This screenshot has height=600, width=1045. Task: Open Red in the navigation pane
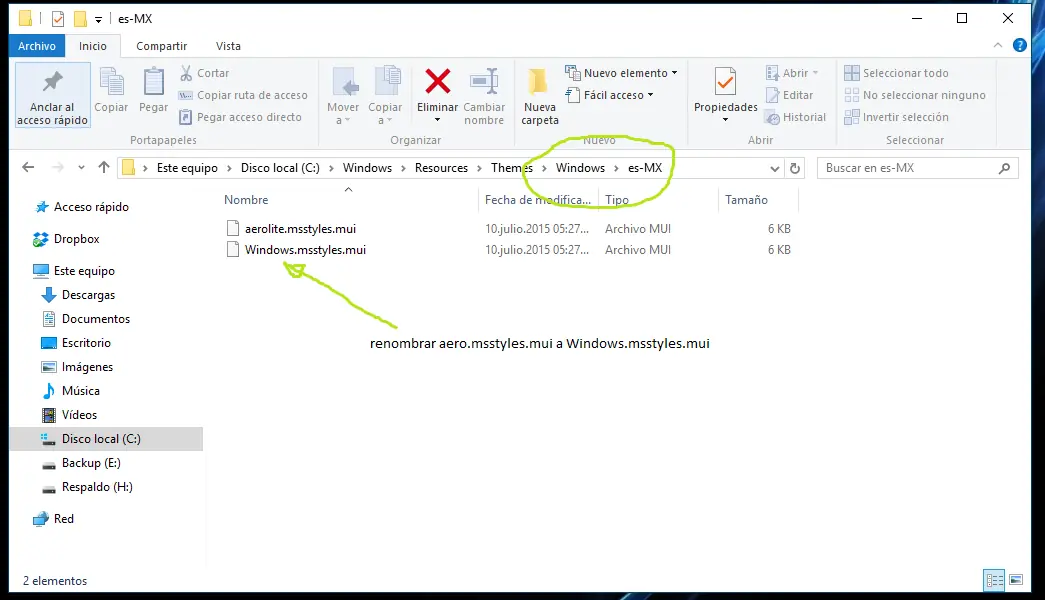(x=54, y=519)
